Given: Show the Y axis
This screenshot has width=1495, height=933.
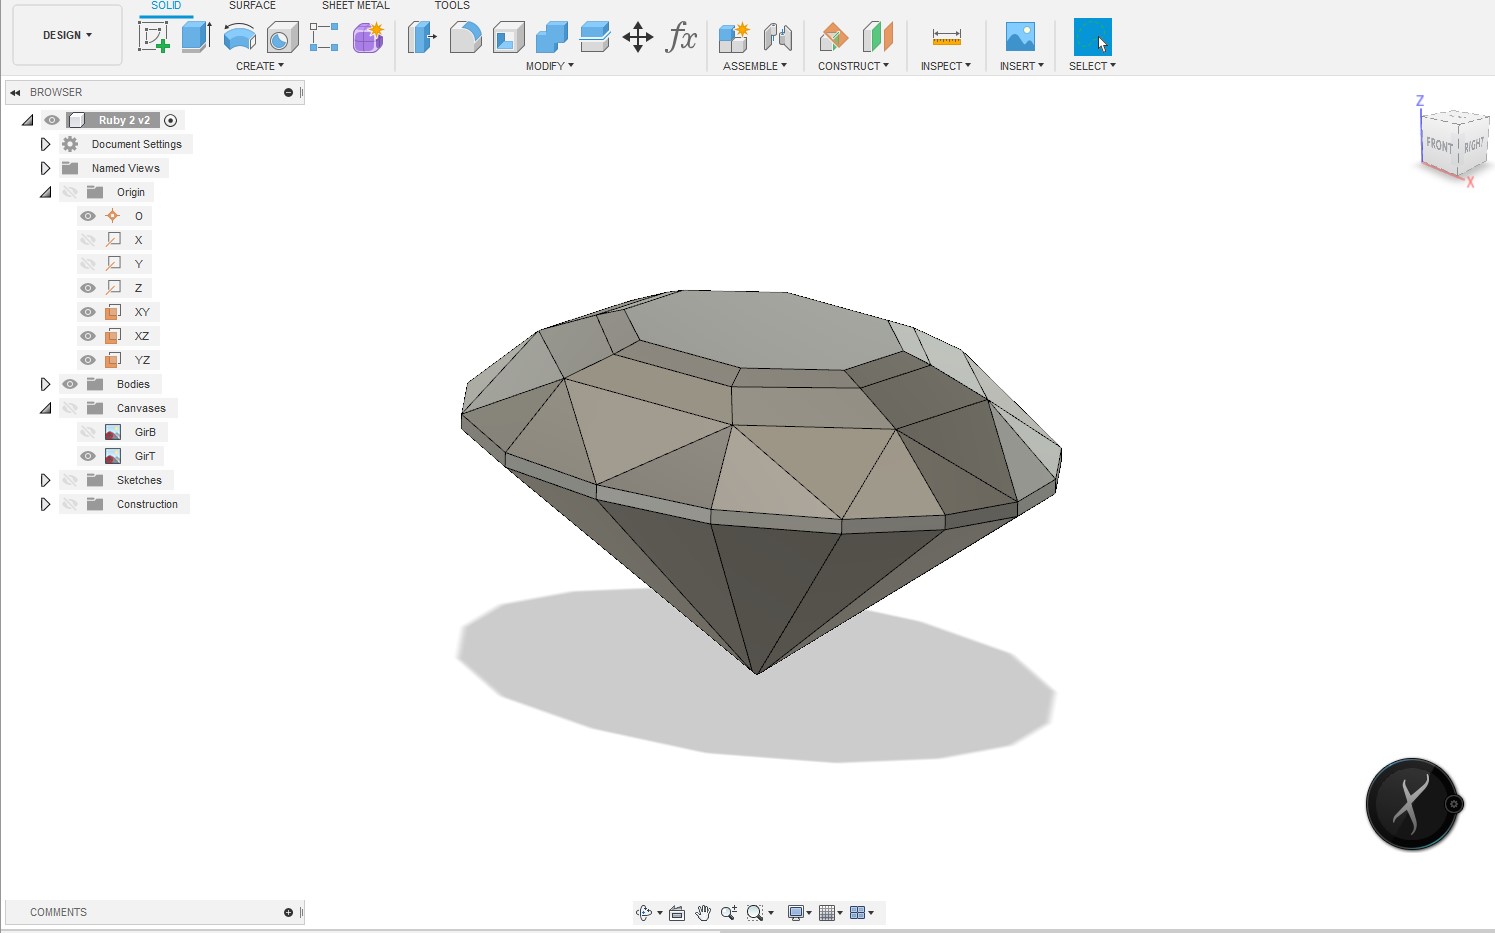Looking at the screenshot, I should [88, 264].
